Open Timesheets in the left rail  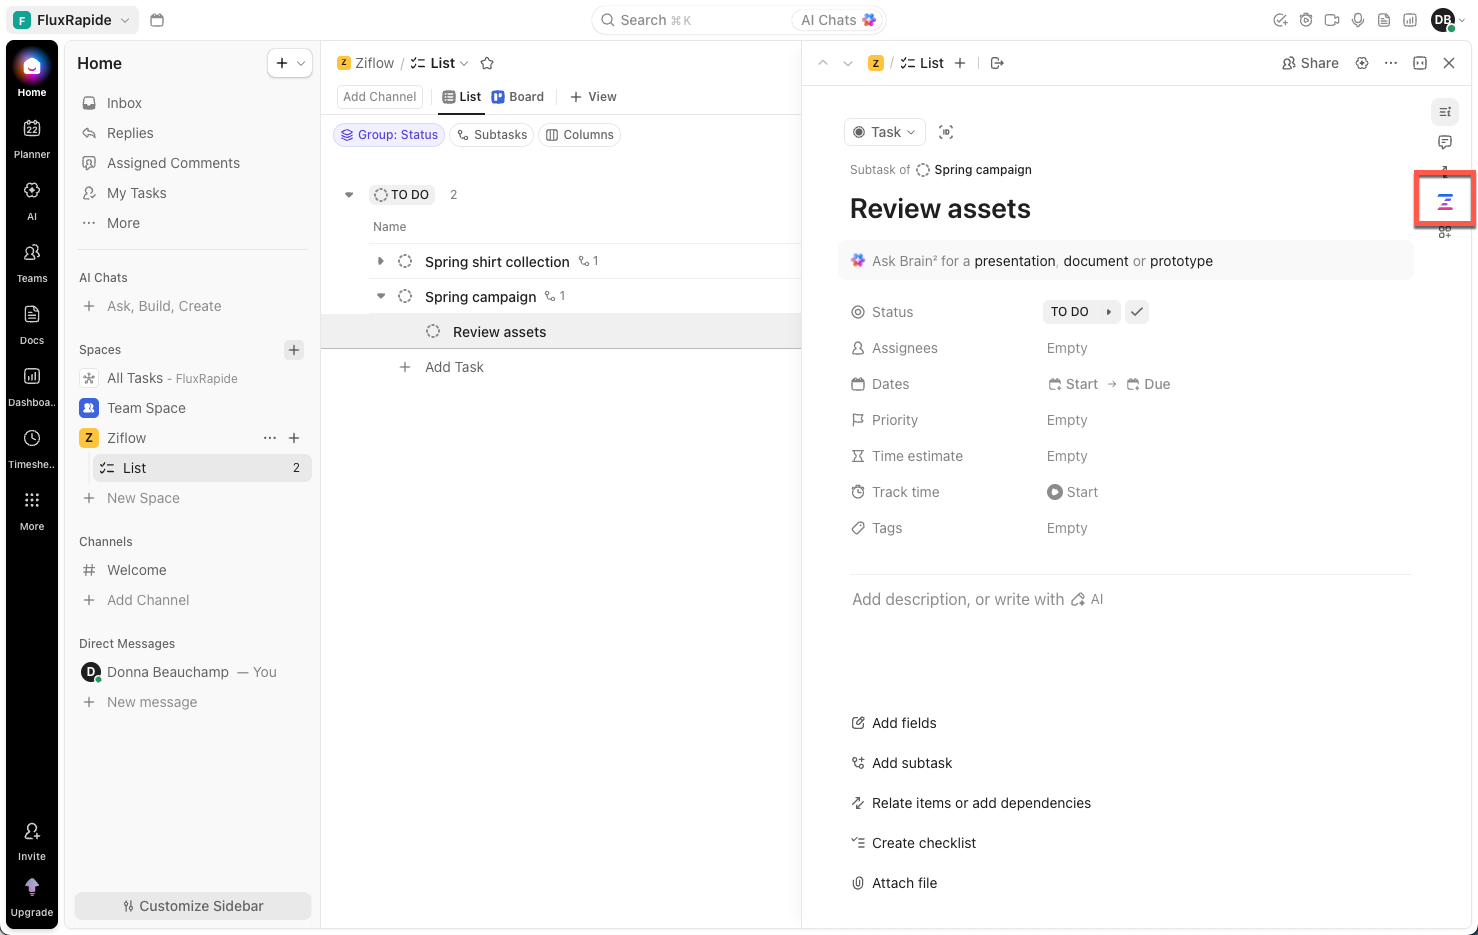tap(32, 448)
